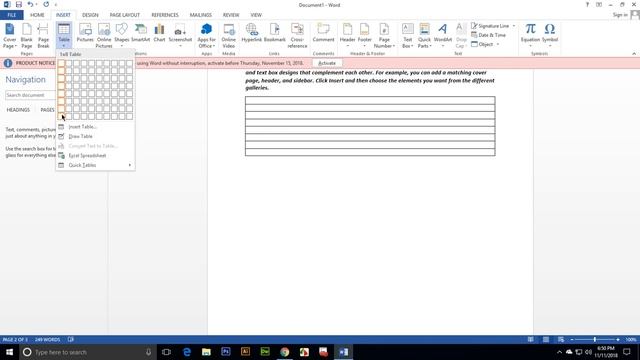Insert WordArt

(442, 34)
